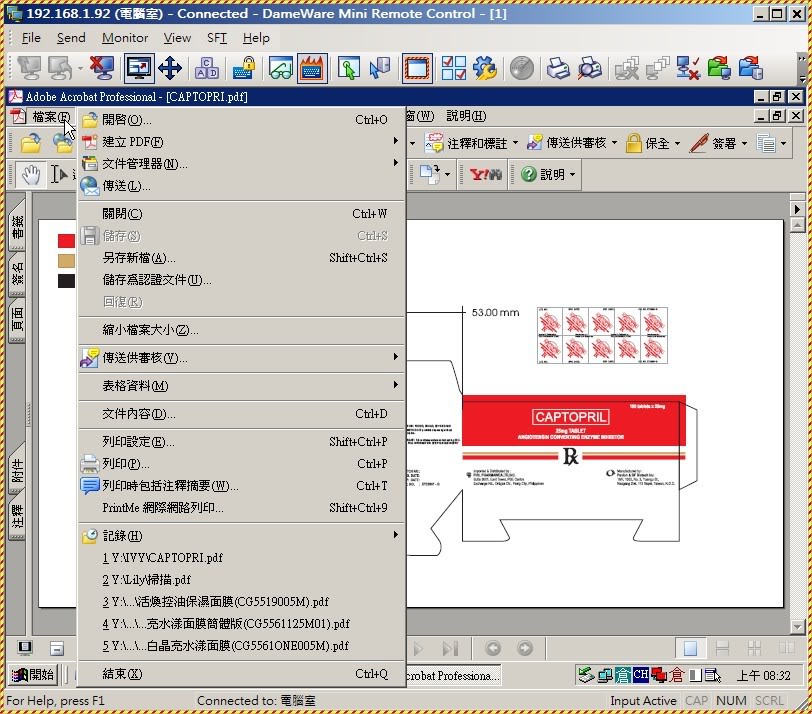The height and width of the screenshot is (714, 812).
Task: Click the disconnect icon with red X
Action: pyautogui.click(x=102, y=68)
